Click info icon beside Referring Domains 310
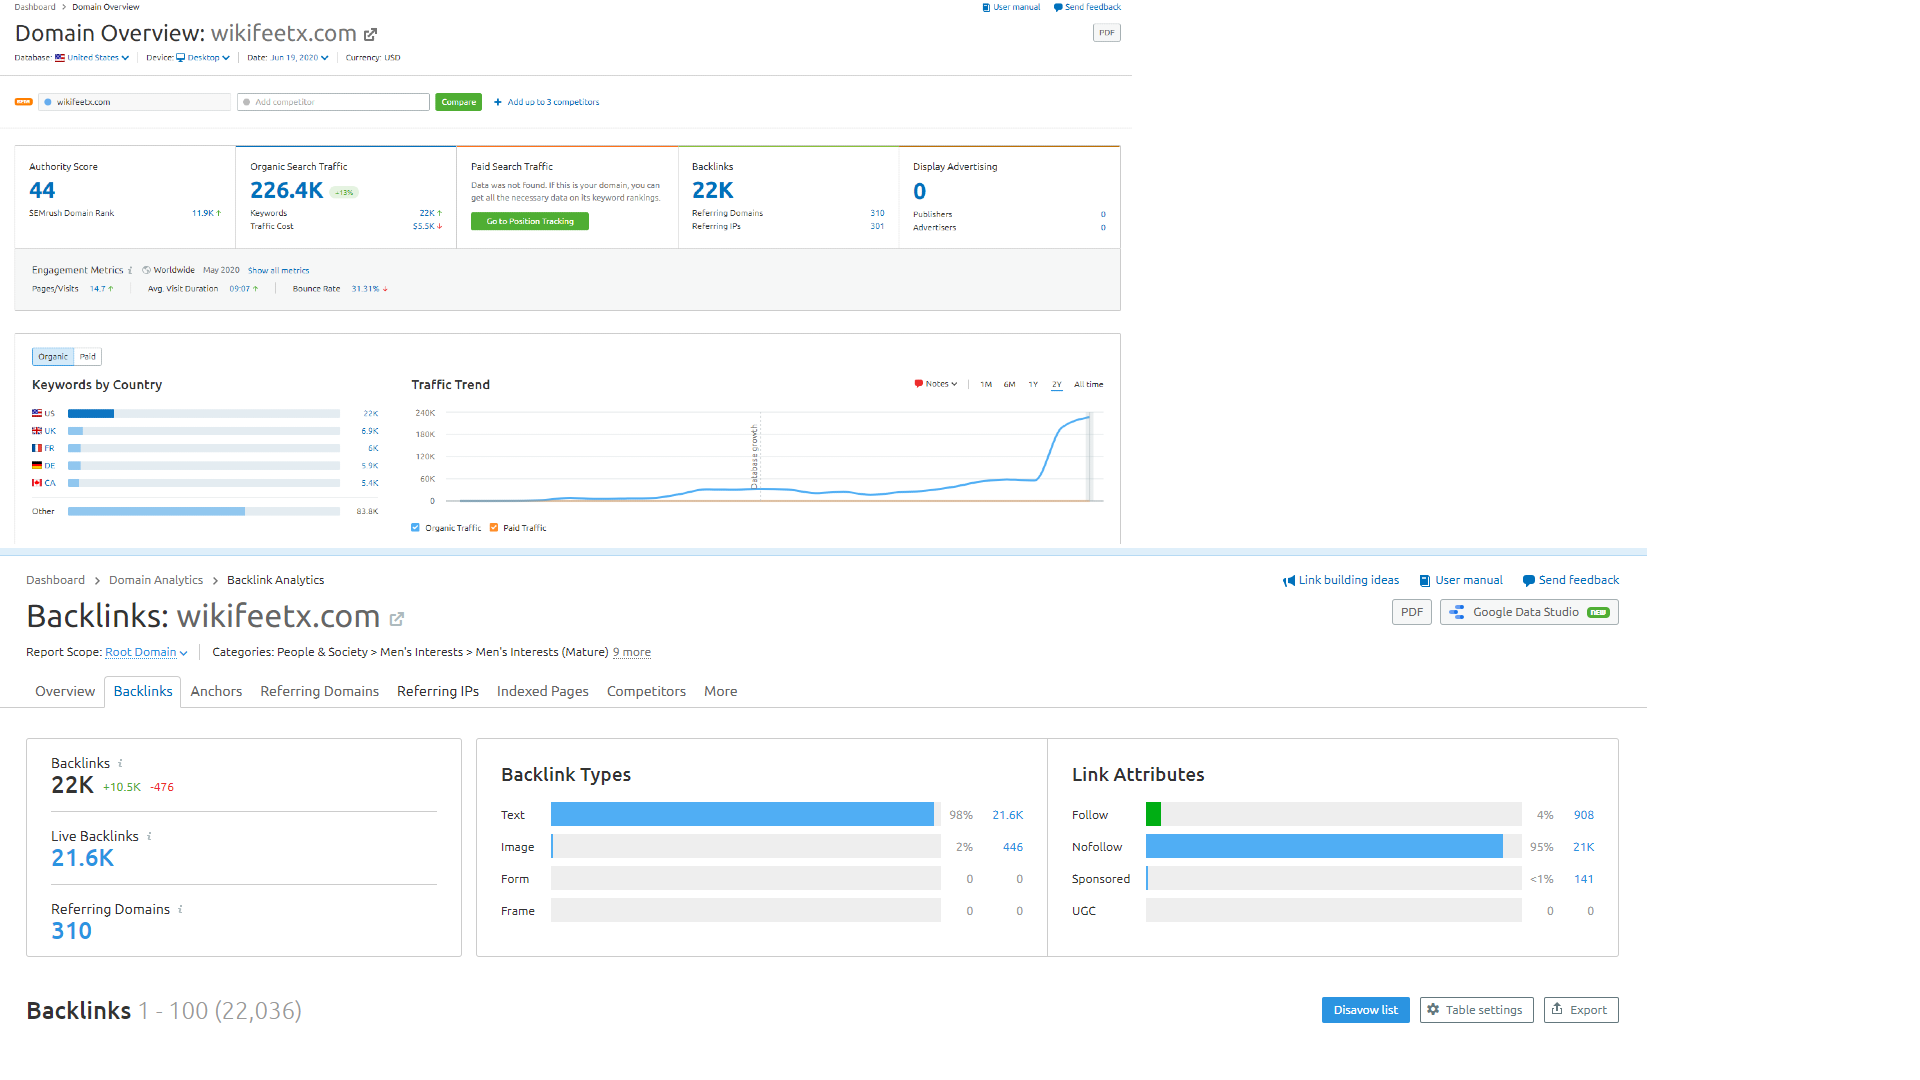Viewport: 1920px width, 1080px height. click(180, 910)
